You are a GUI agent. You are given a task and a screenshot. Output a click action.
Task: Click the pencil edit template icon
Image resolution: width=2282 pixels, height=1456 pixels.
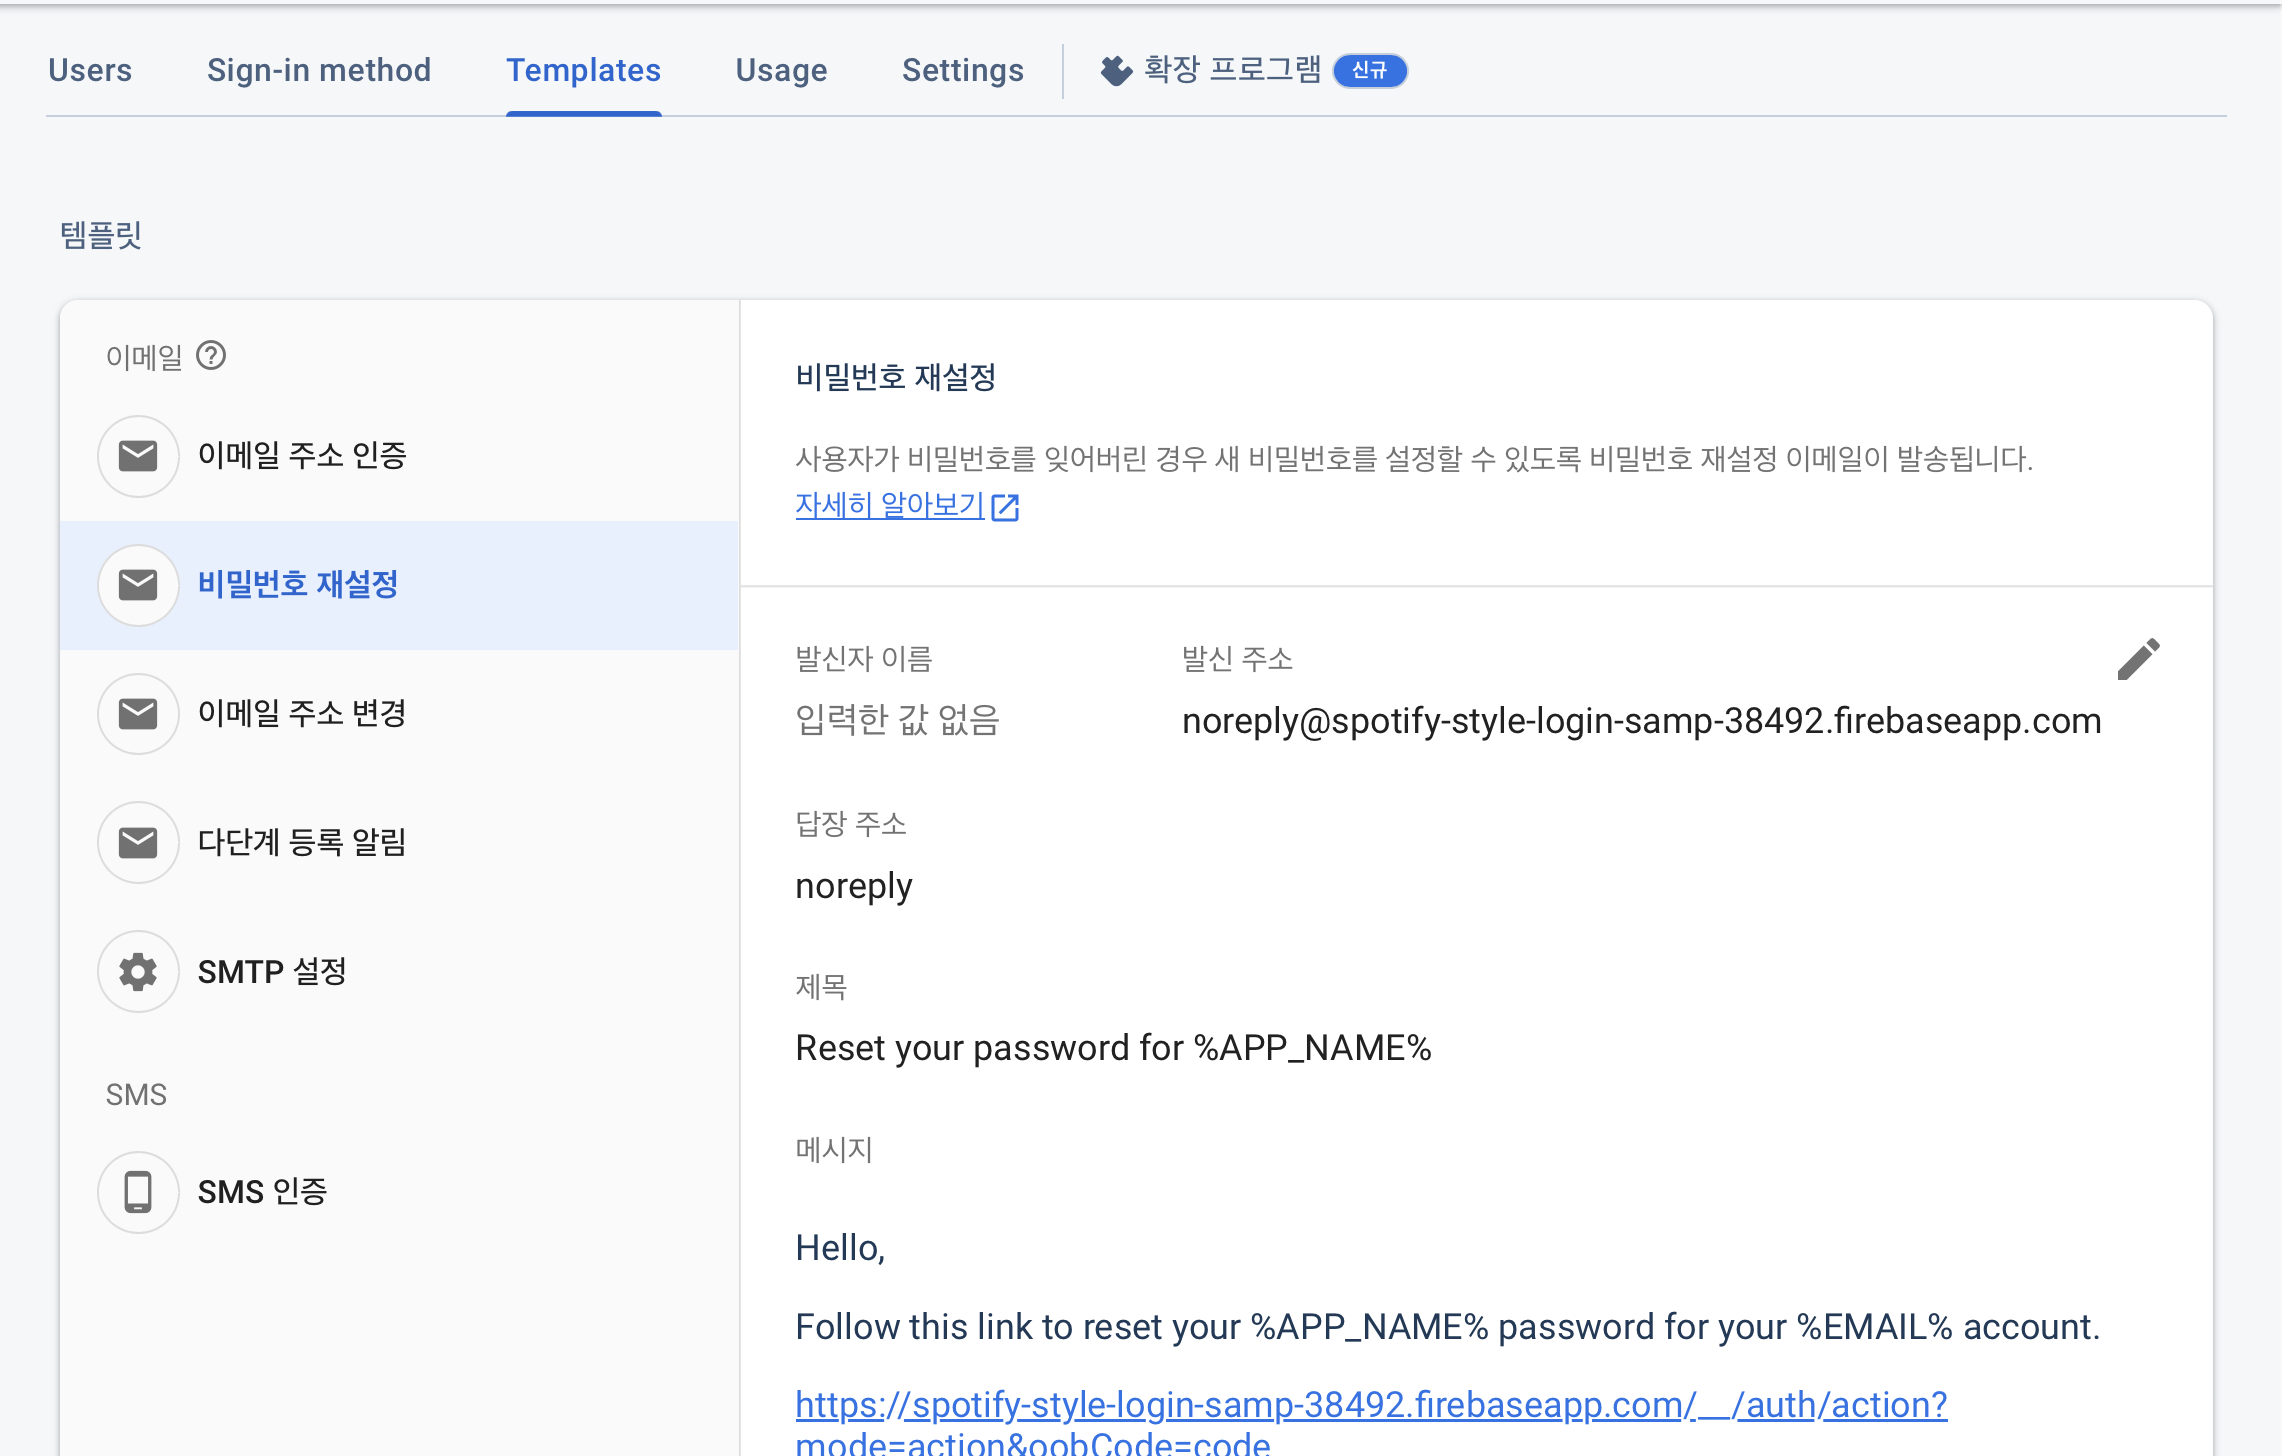coord(2138,659)
